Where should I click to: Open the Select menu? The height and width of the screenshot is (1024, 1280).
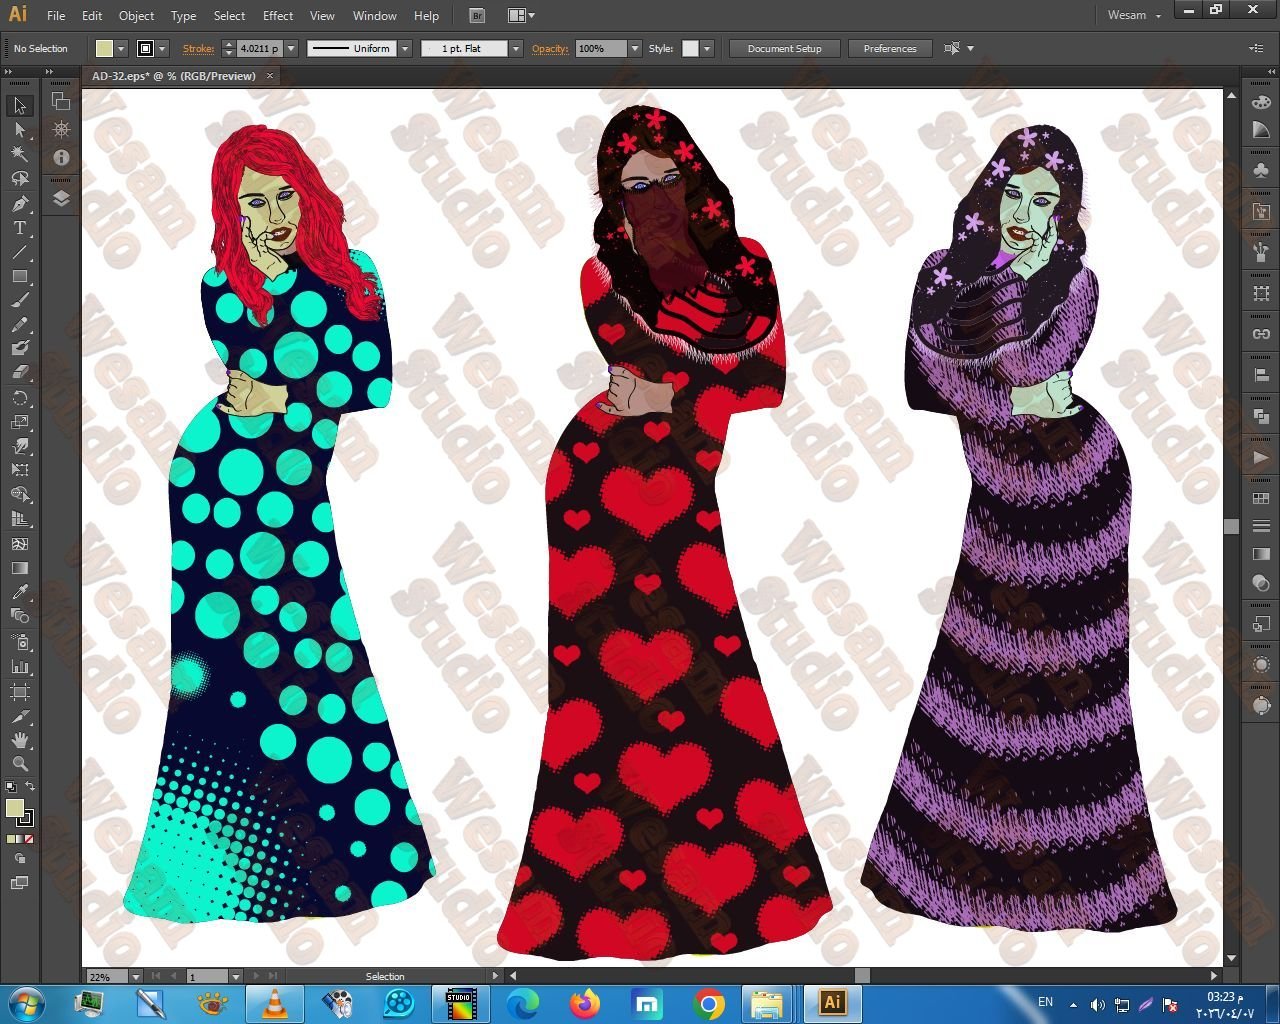[229, 16]
